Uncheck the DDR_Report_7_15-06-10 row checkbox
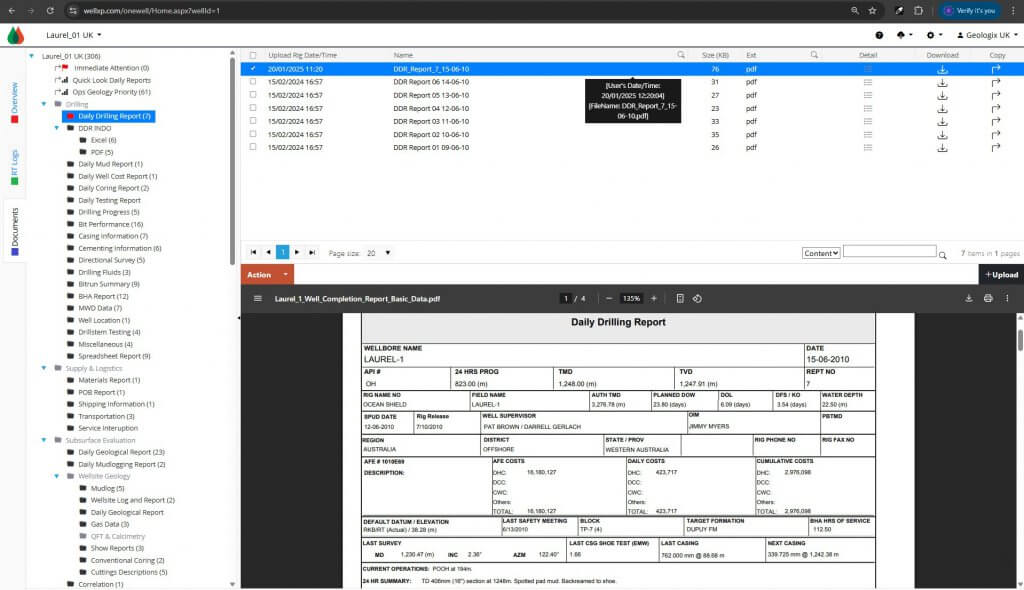1024x590 pixels. tap(253, 69)
